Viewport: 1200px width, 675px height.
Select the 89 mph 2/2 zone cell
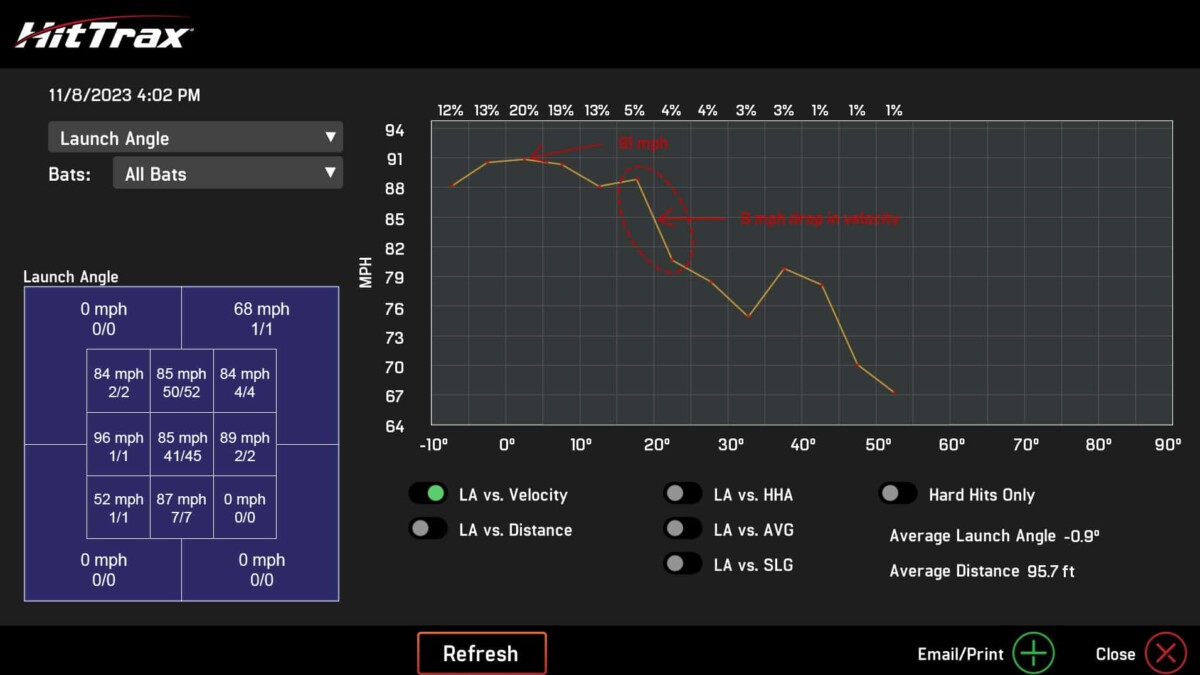(245, 445)
